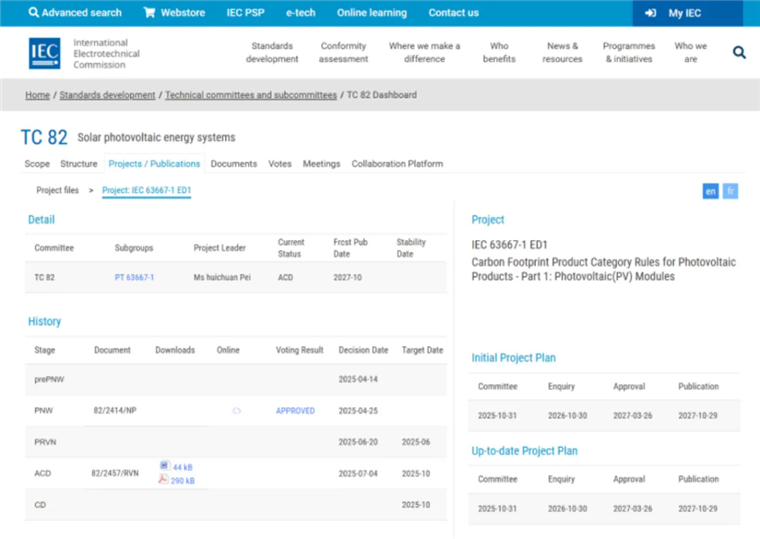Image resolution: width=760 pixels, height=539 pixels.
Task: Switch to the Meetings tab
Action: click(x=321, y=164)
